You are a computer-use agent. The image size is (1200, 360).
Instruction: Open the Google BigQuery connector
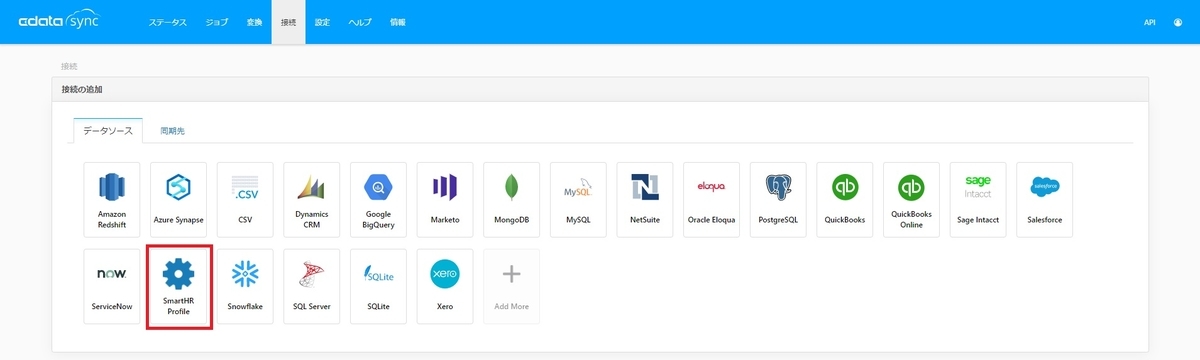378,199
